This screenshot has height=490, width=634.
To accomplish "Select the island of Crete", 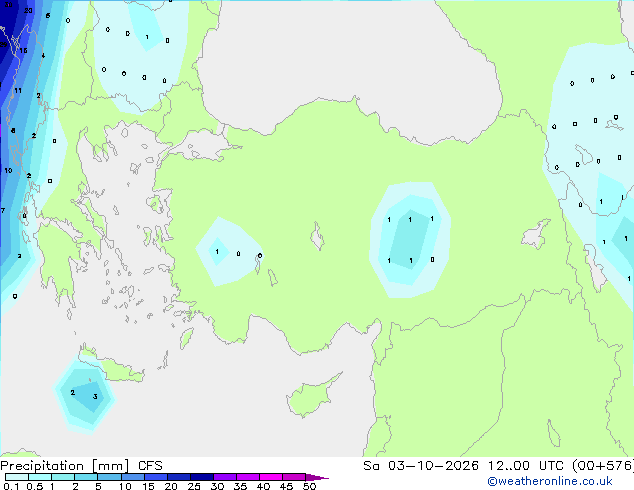I will pos(111,366).
